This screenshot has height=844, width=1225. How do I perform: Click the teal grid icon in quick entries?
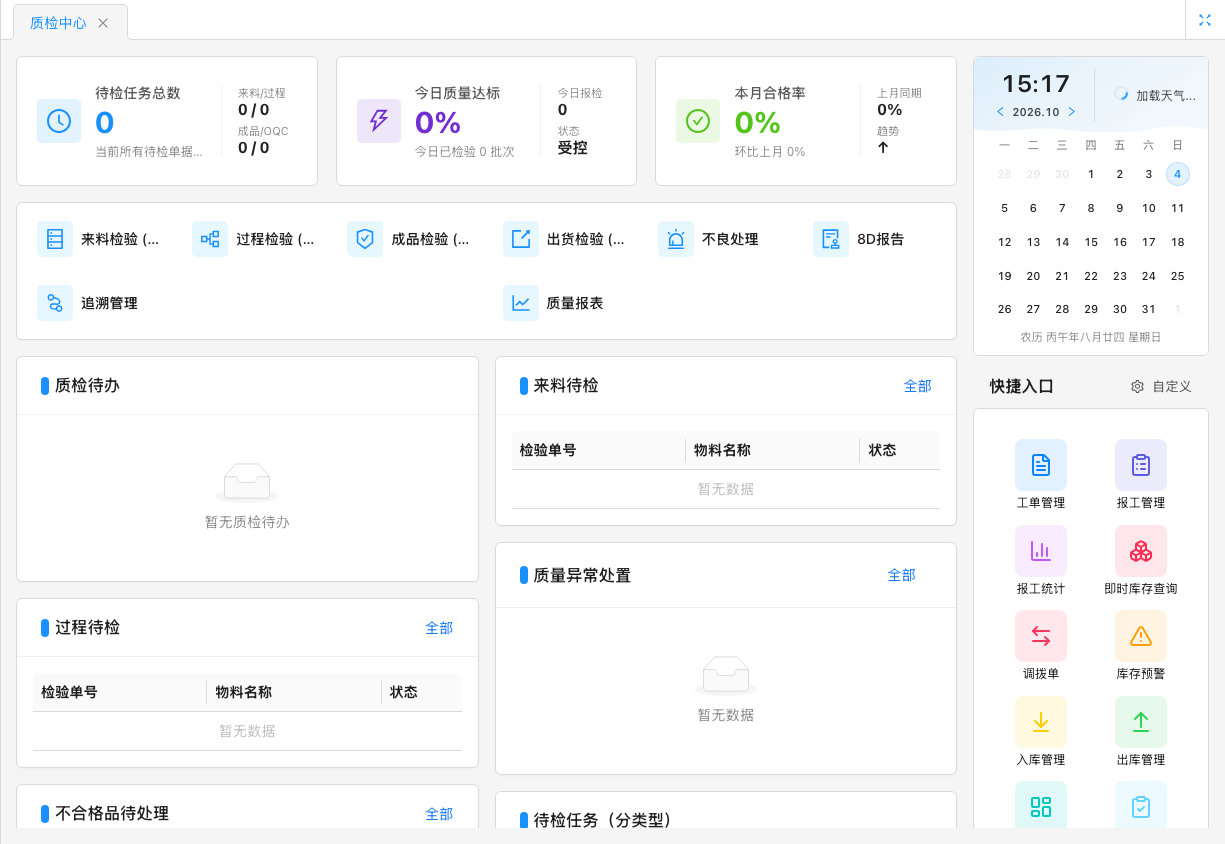click(x=1041, y=805)
